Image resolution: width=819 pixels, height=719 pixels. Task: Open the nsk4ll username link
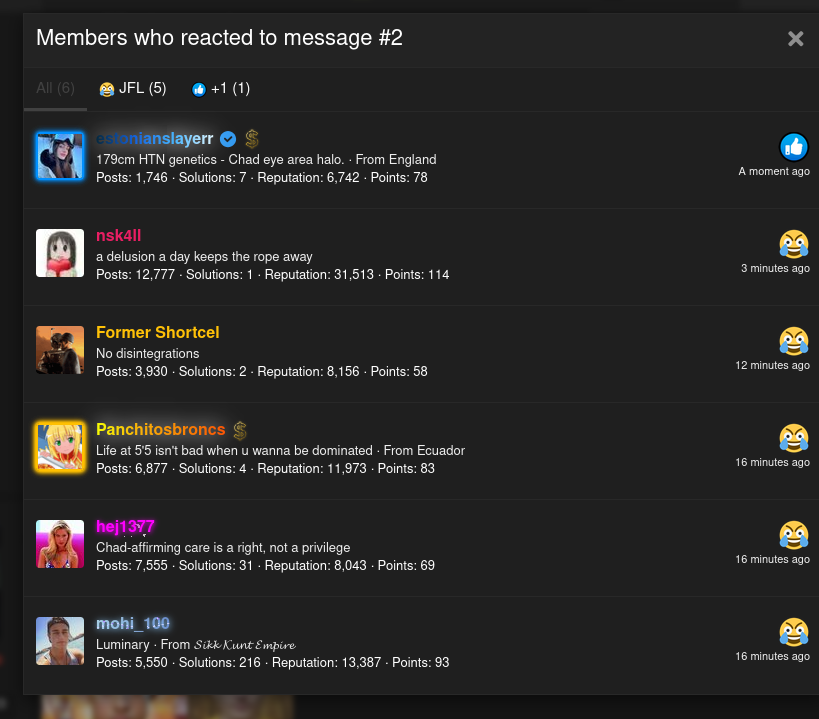coord(118,236)
